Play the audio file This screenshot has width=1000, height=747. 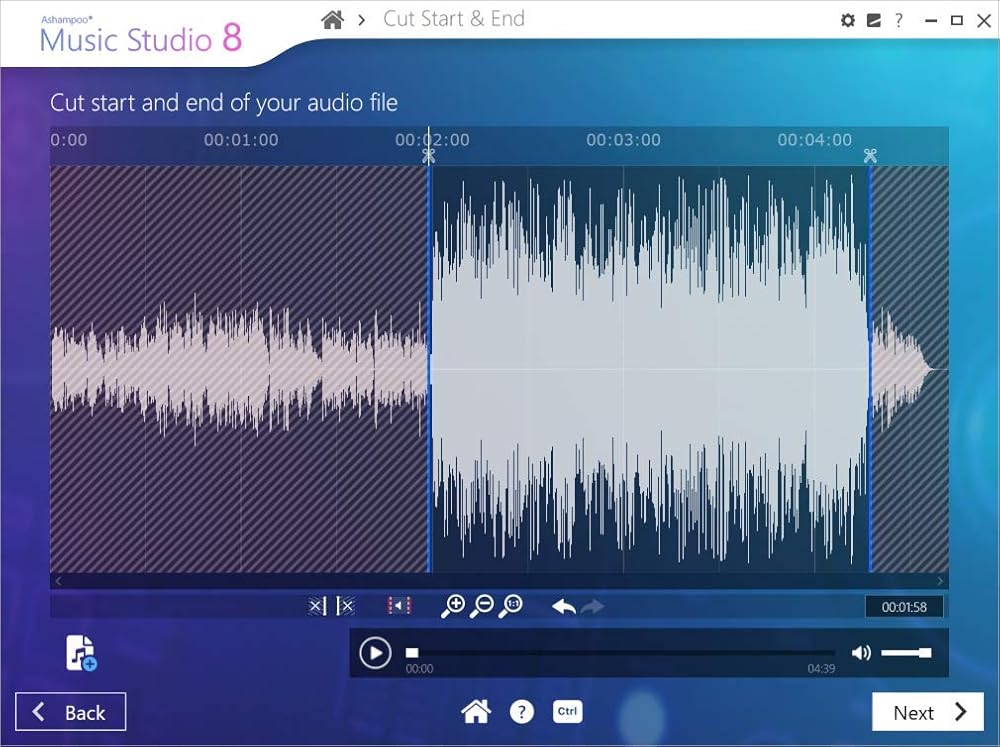(x=375, y=653)
